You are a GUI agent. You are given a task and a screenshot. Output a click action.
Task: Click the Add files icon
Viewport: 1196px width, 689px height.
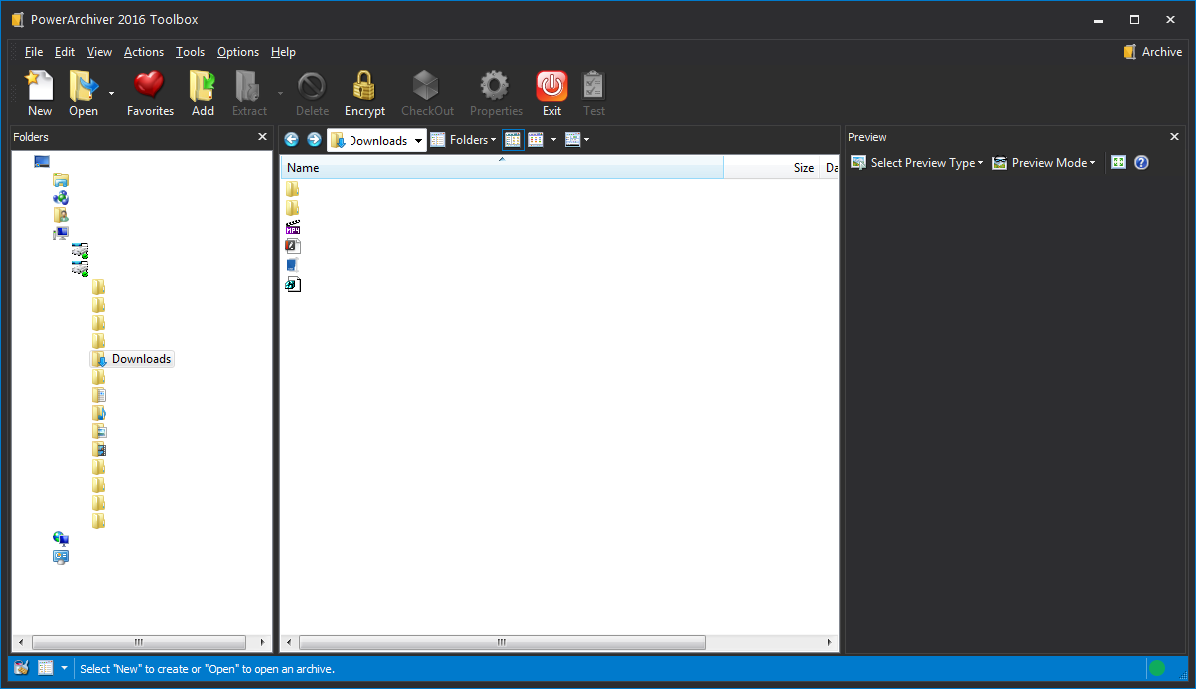tap(202, 92)
